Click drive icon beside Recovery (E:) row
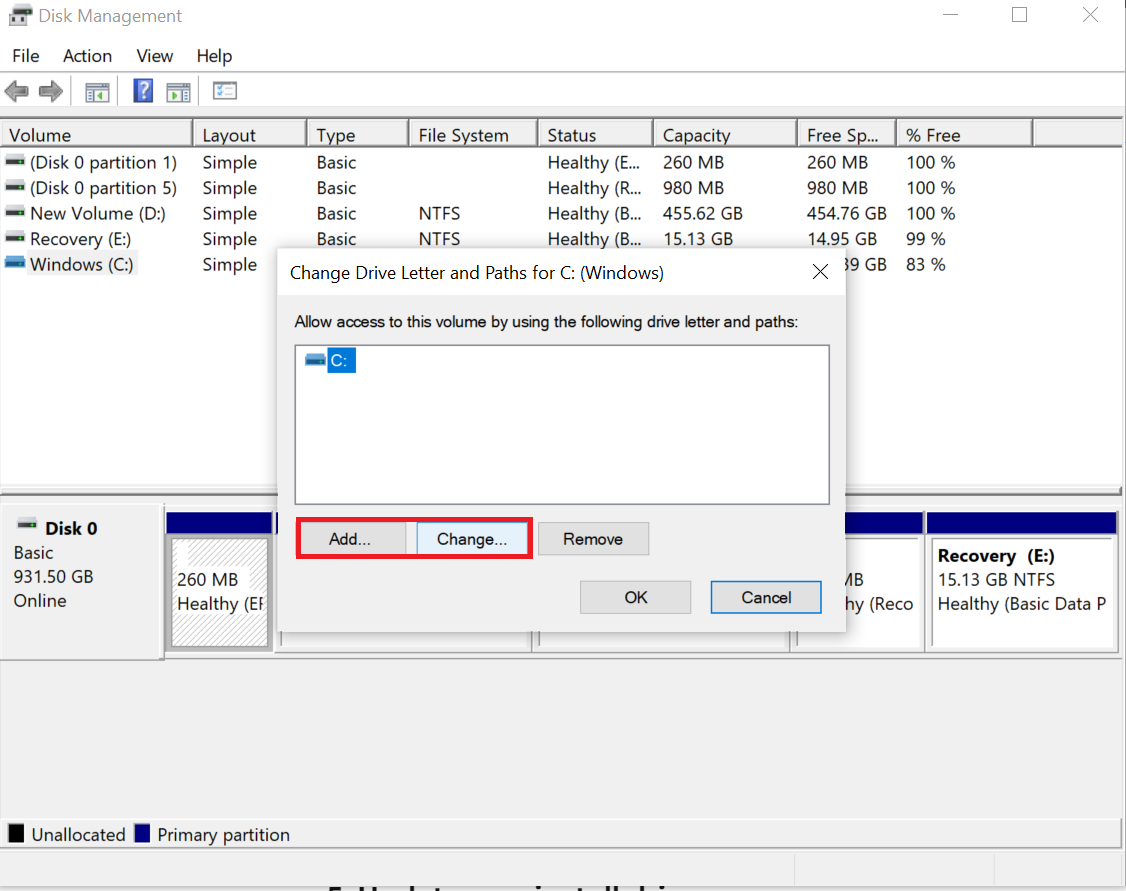 pos(15,238)
